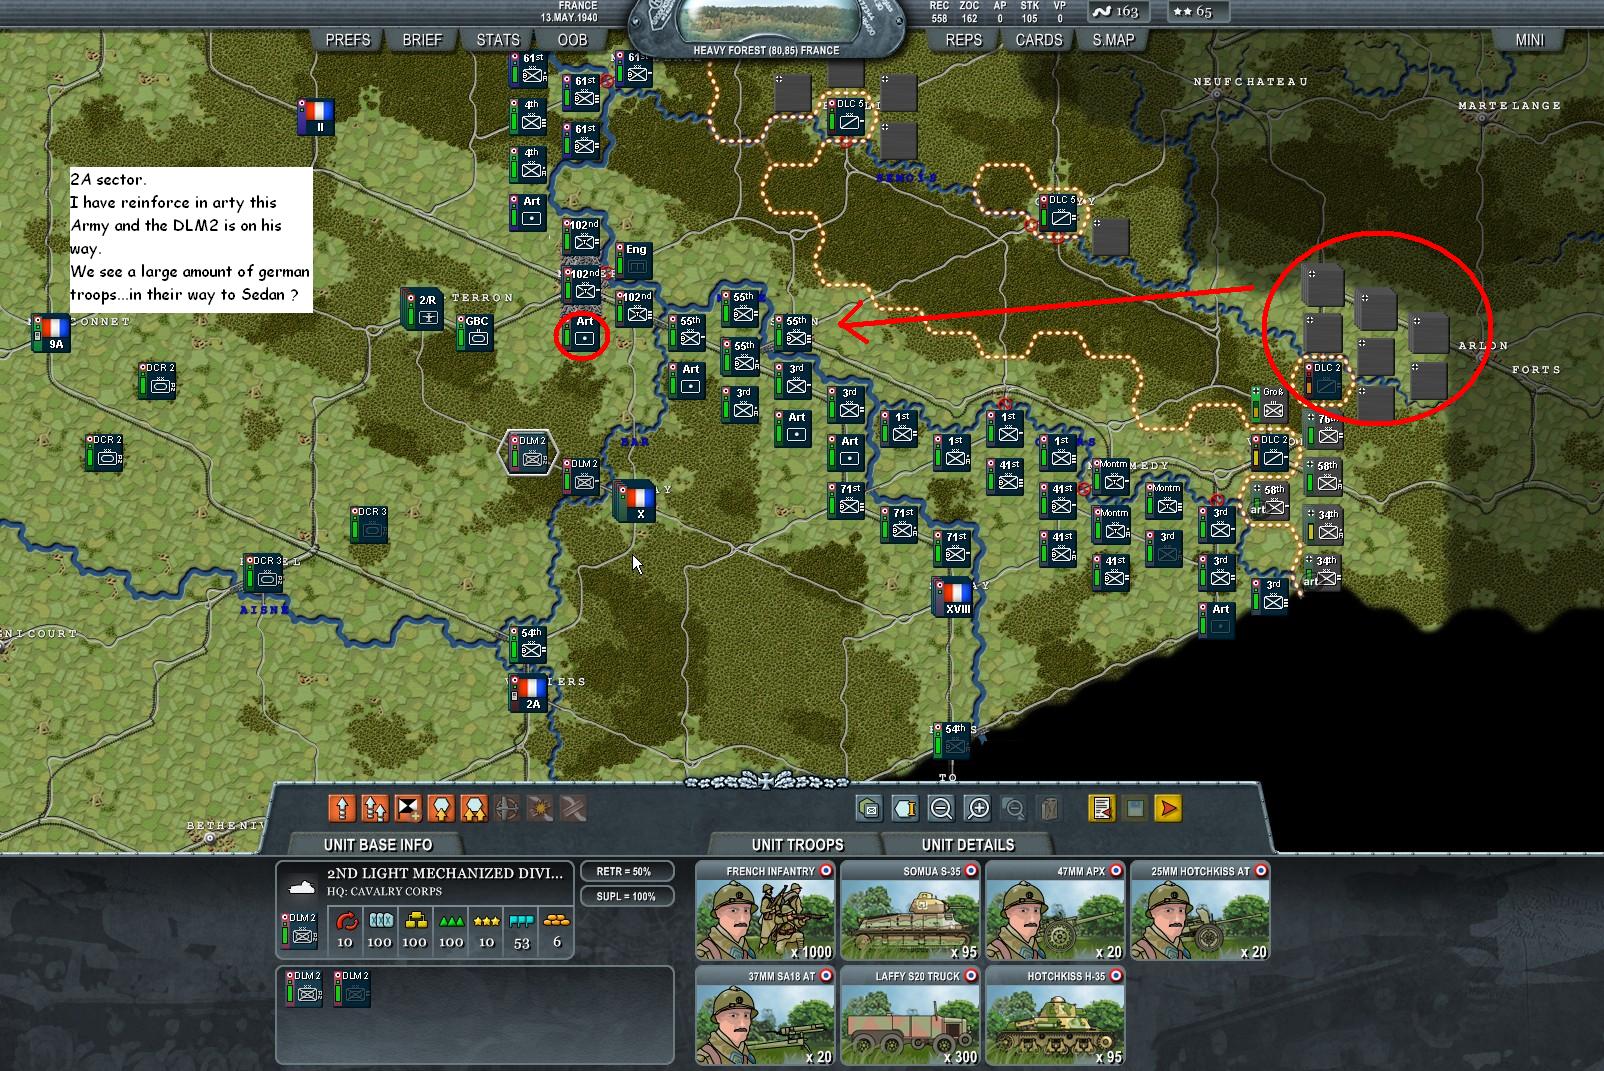Select the DCR 3 counter near the Aisne river
Image resolution: width=1604 pixels, height=1071 pixels.
264,573
